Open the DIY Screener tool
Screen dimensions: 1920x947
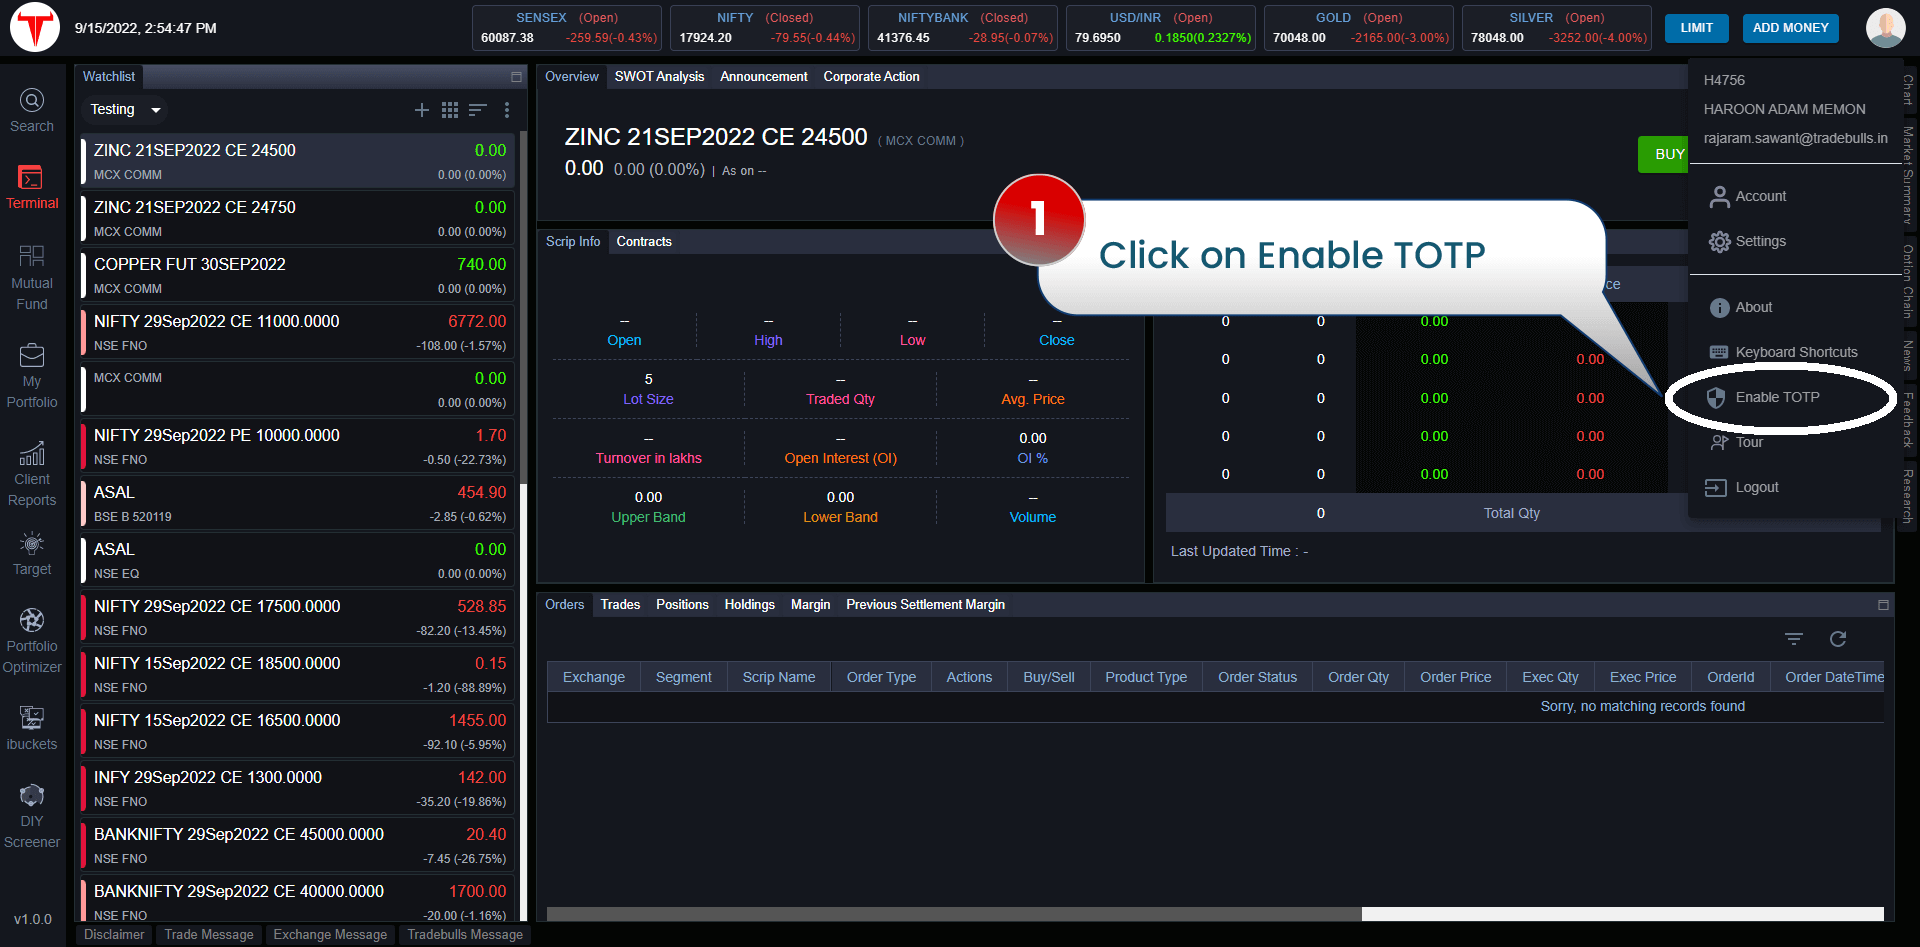tap(32, 816)
